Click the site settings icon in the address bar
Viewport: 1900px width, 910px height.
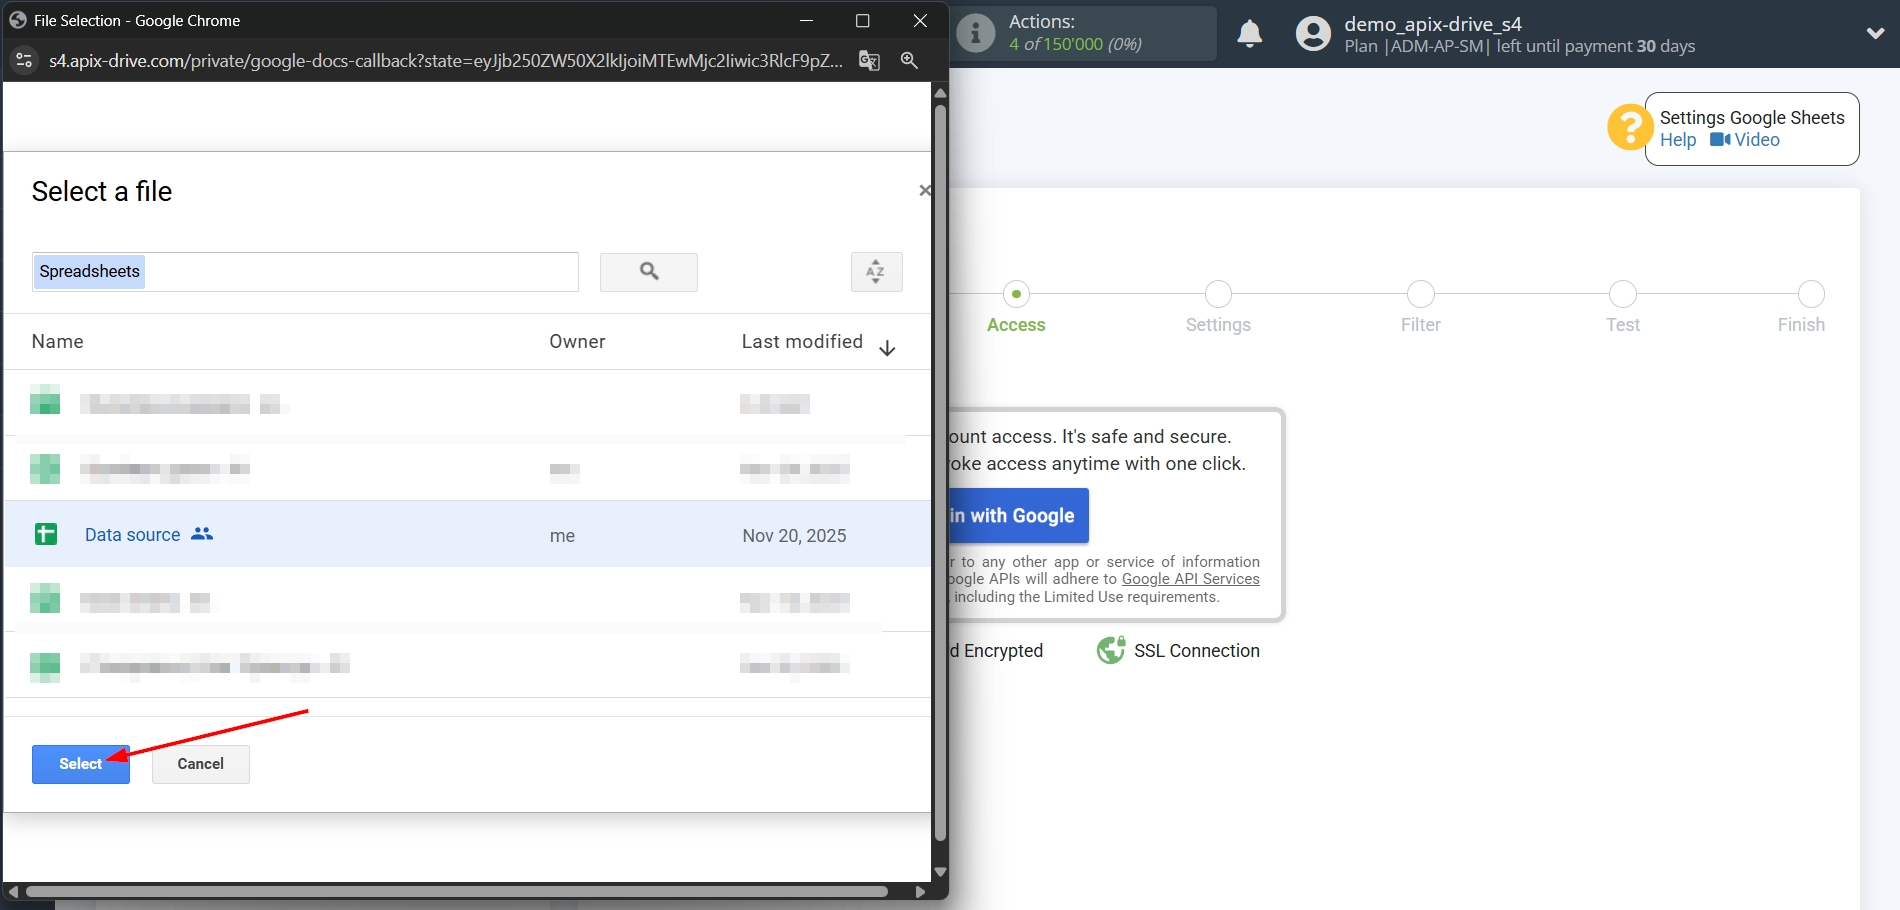click(23, 61)
